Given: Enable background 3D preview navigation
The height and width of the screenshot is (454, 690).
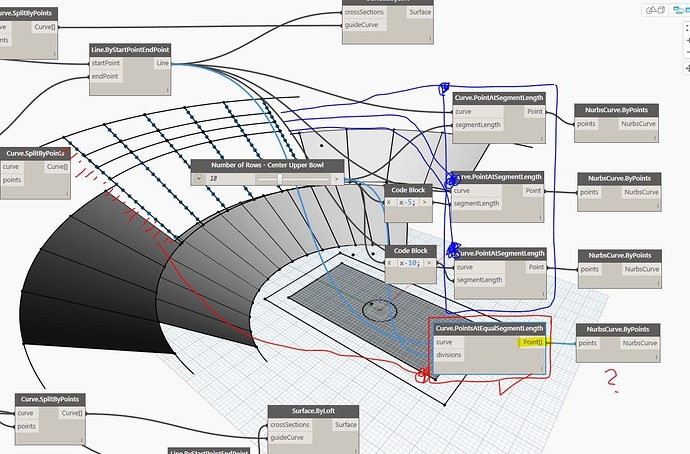Looking at the screenshot, I should click(655, 10).
